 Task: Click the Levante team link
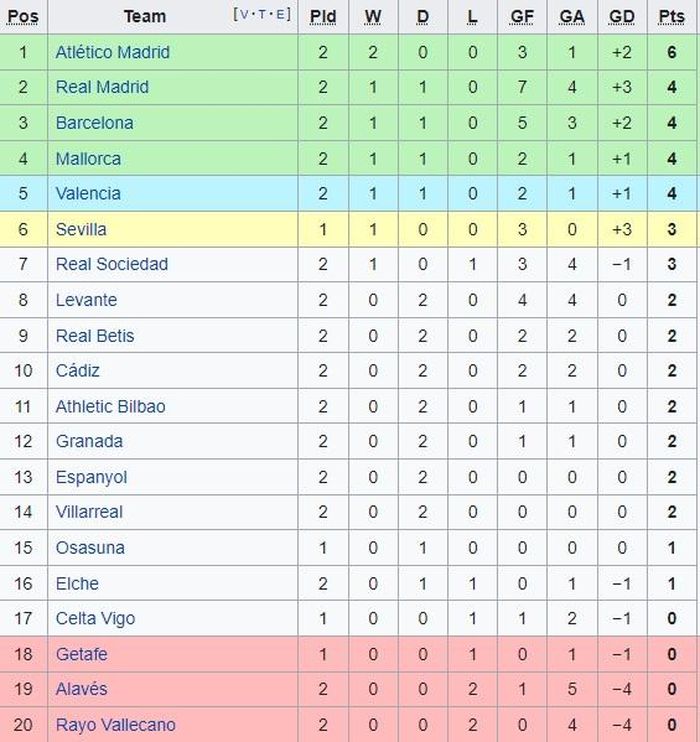[86, 300]
